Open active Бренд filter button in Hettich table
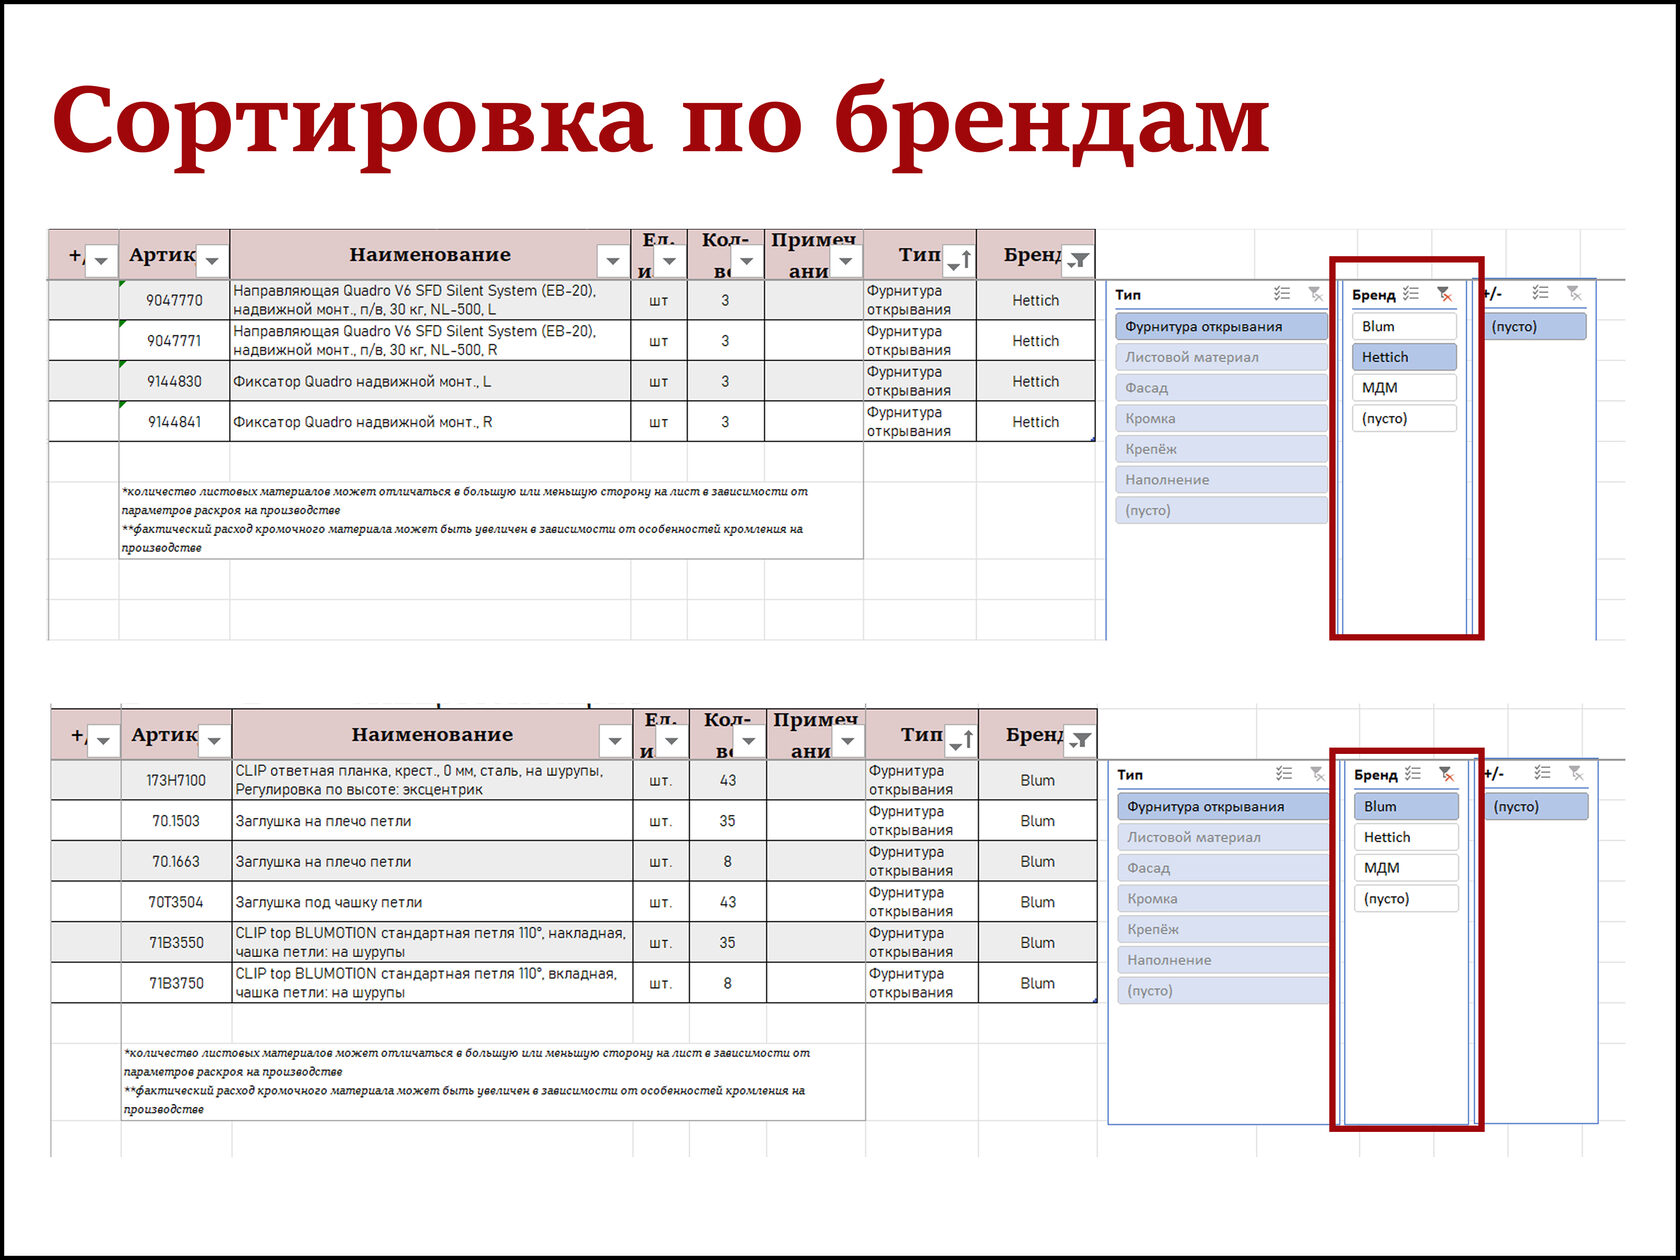 coord(1078,261)
